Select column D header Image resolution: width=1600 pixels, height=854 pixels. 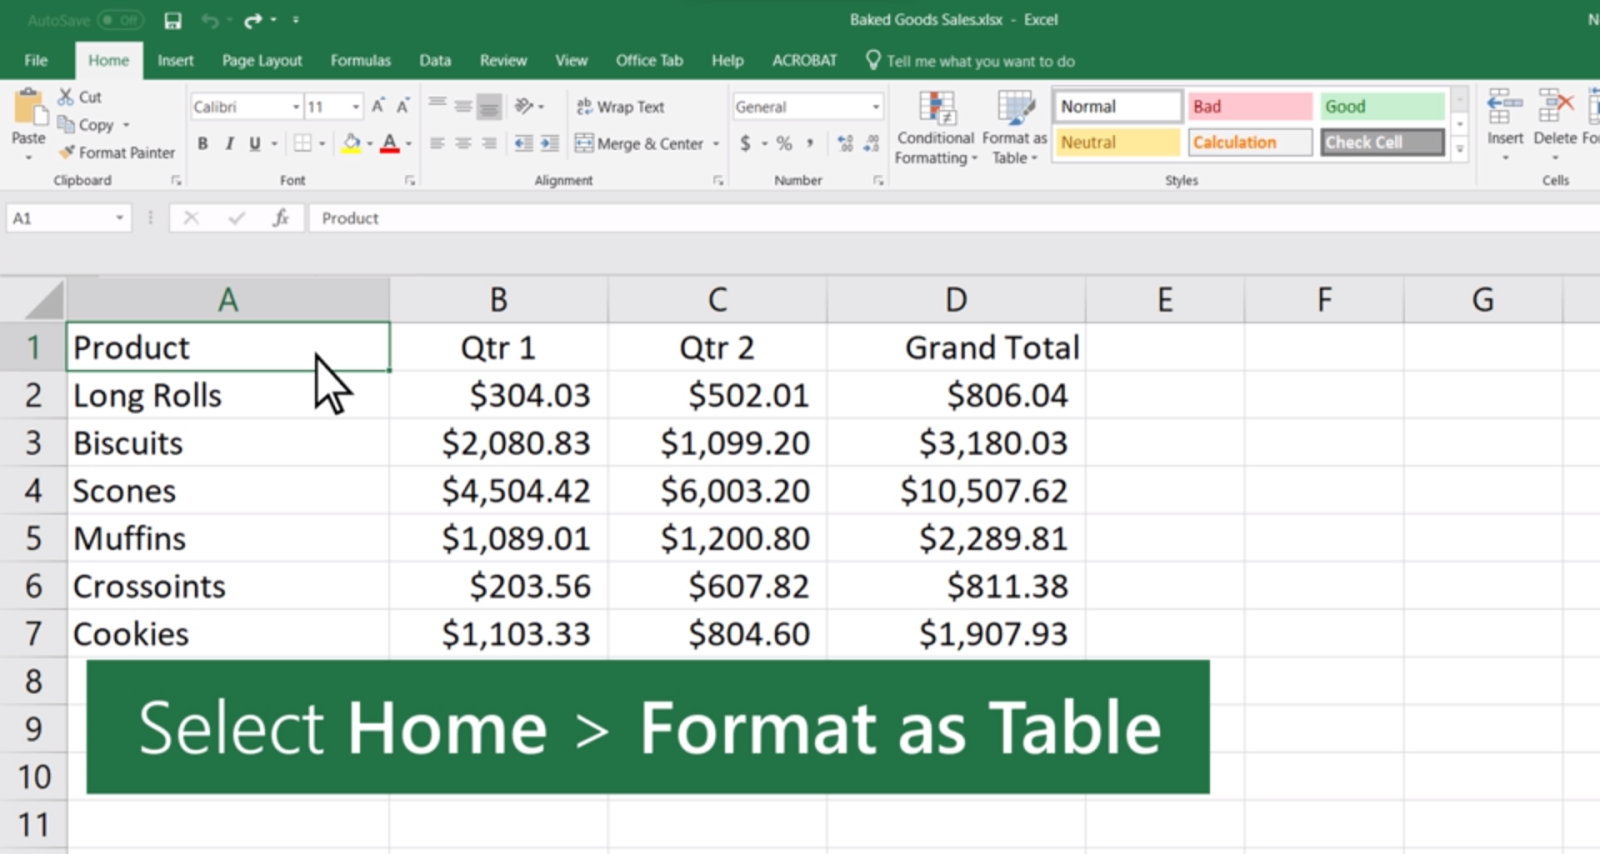click(x=956, y=299)
